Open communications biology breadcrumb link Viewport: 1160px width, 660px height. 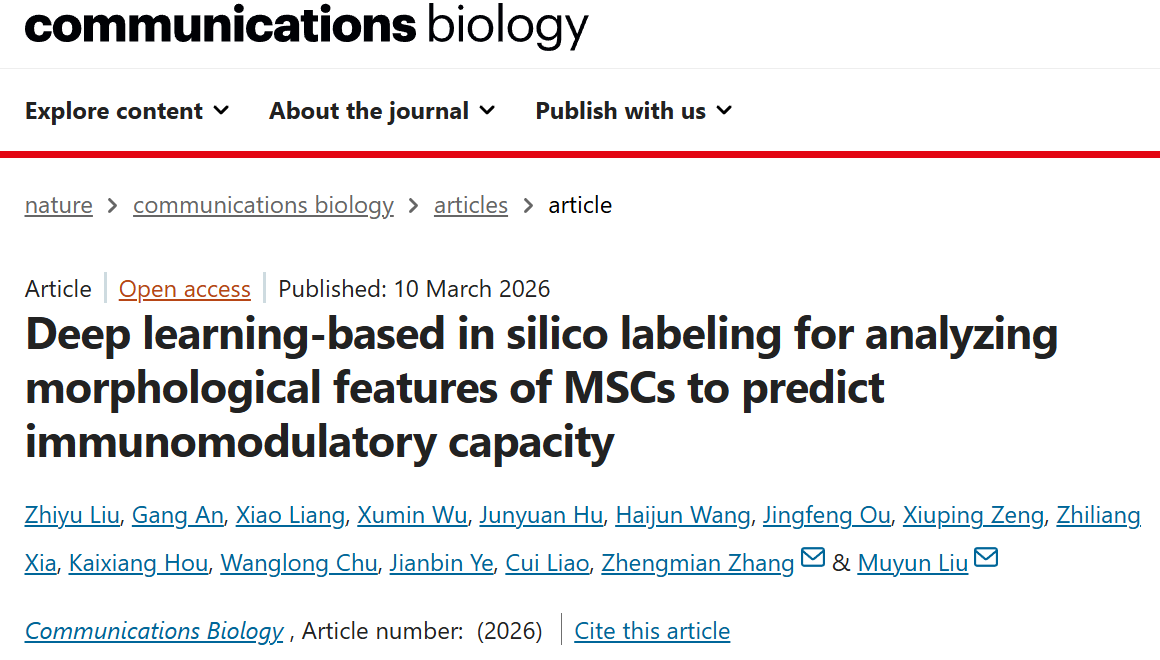[263, 205]
